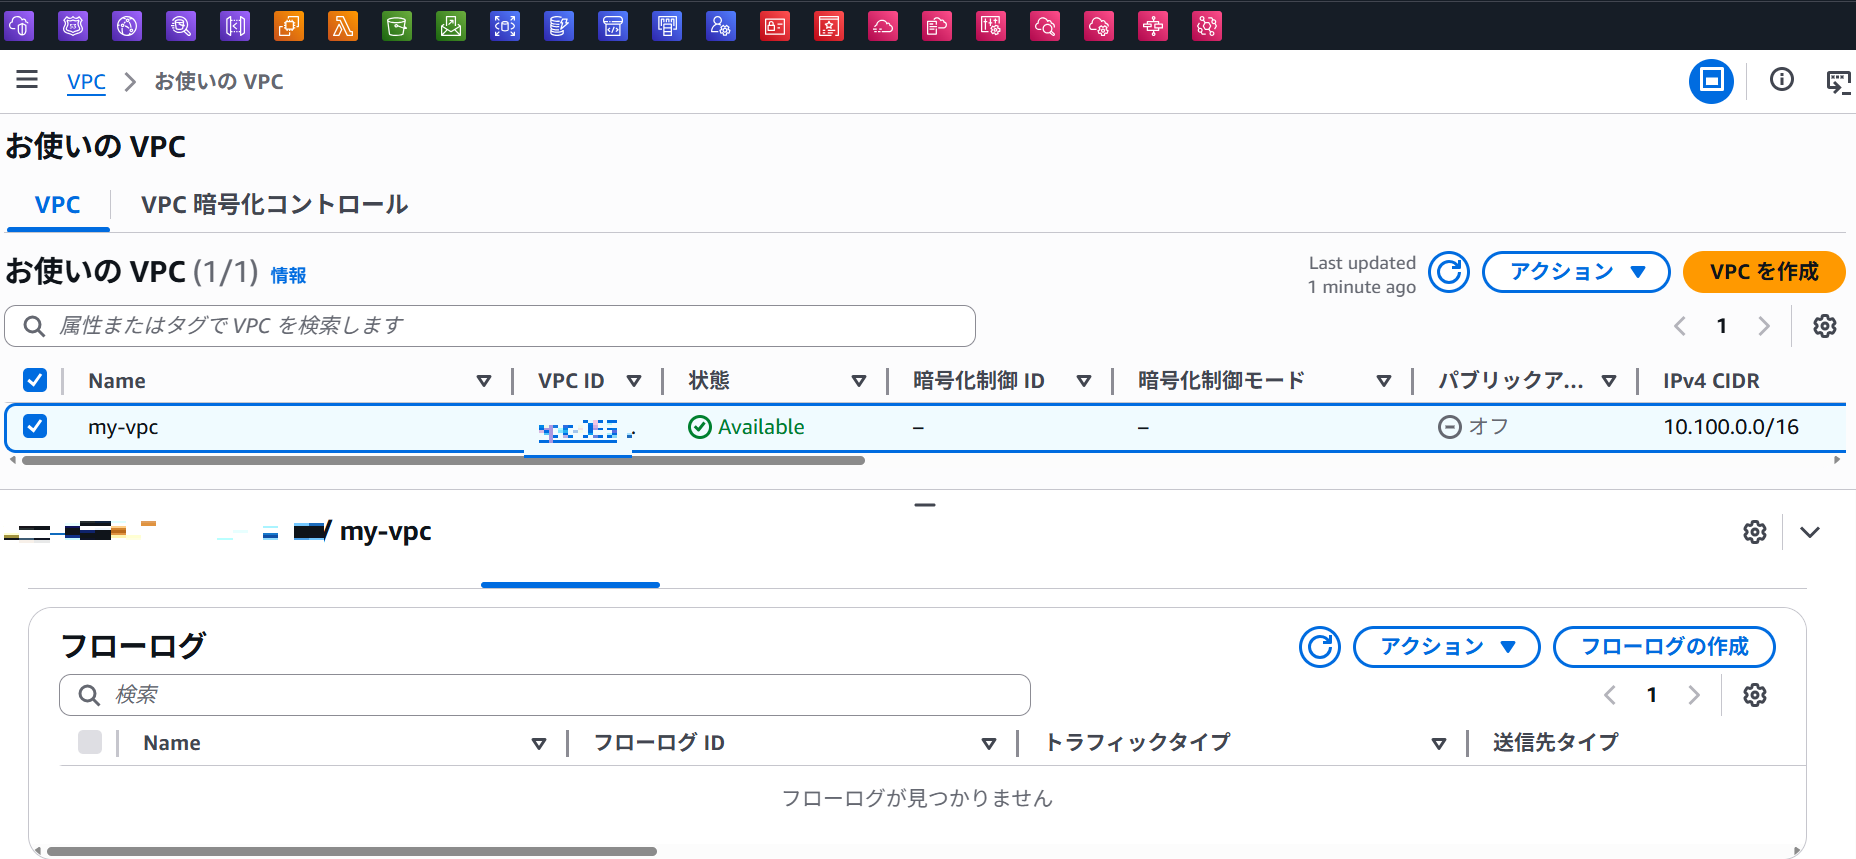
Task: Open the DynamoDB database shortcut icon
Action: pos(559,26)
